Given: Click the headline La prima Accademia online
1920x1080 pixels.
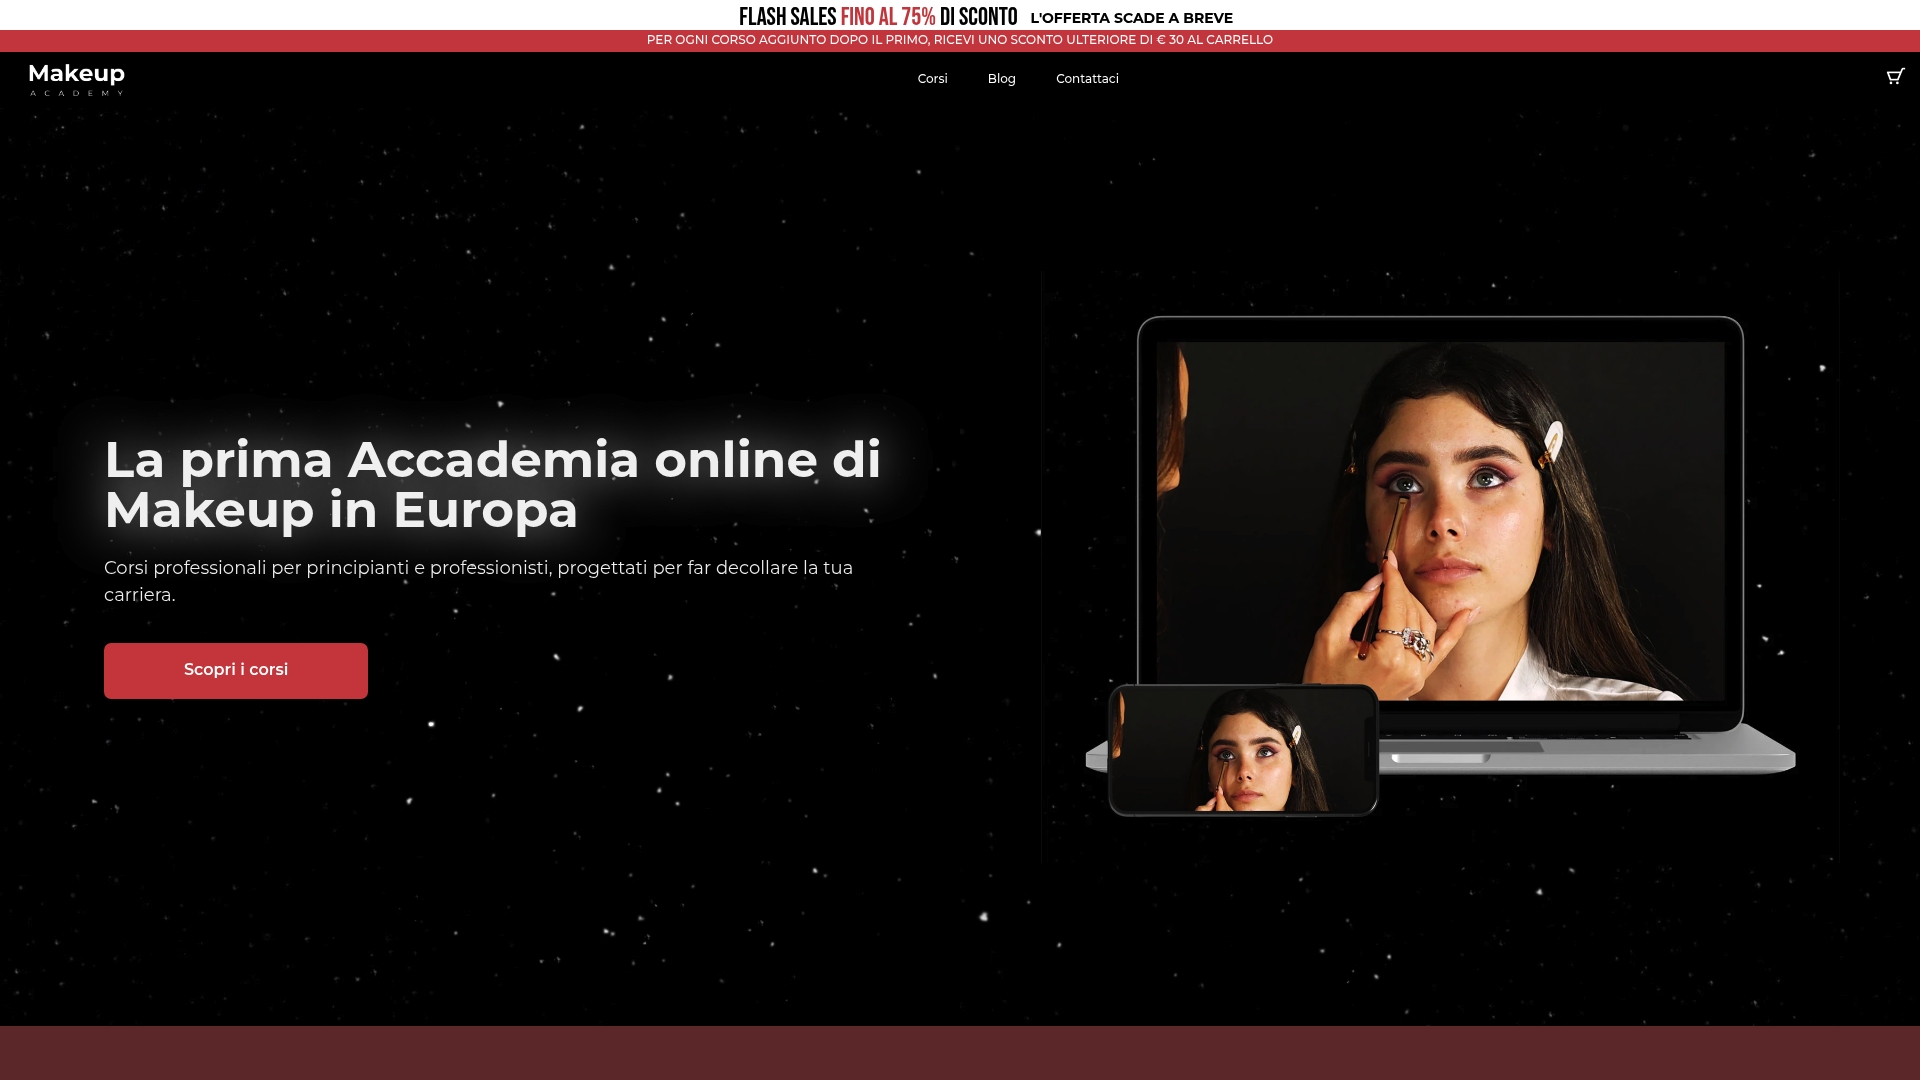Looking at the screenshot, I should [492, 484].
